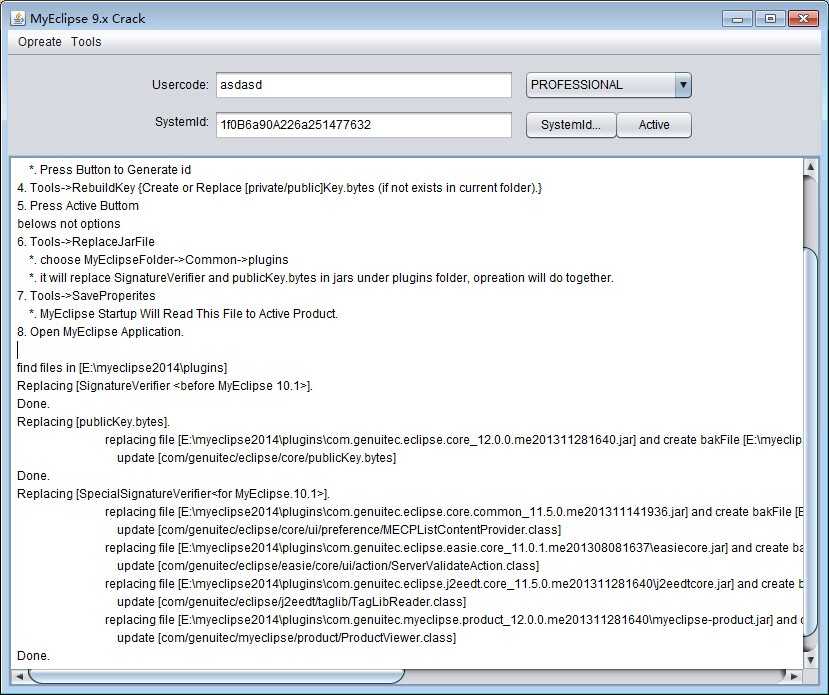829x695 pixels.
Task: Open the Opreate menu
Action: (x=40, y=42)
